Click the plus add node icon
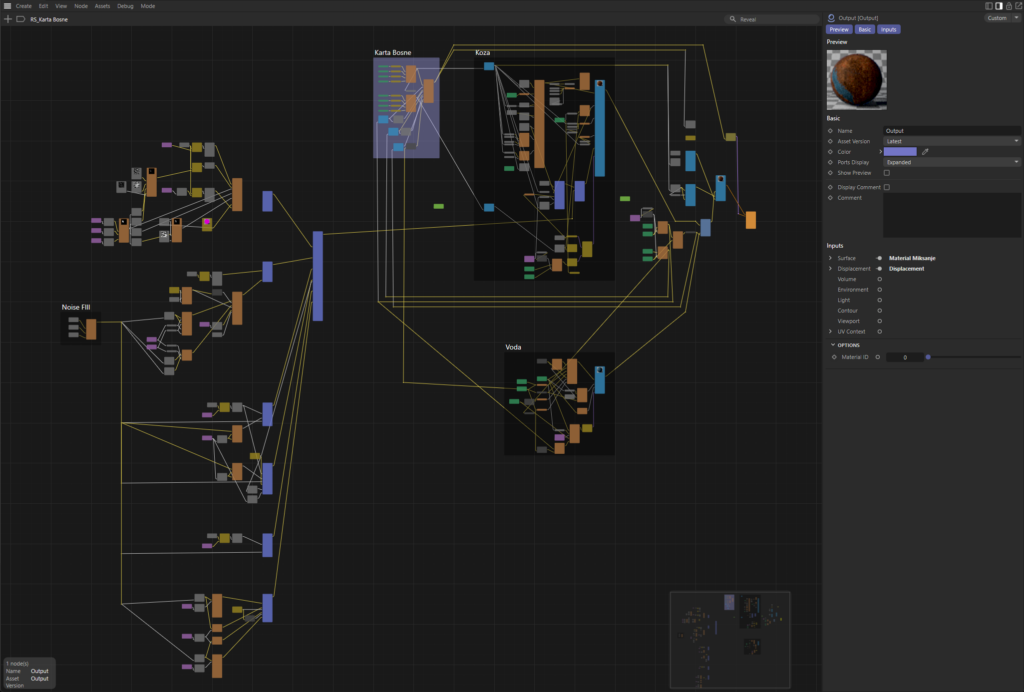Screen dimensions: 1024x692 8,19
